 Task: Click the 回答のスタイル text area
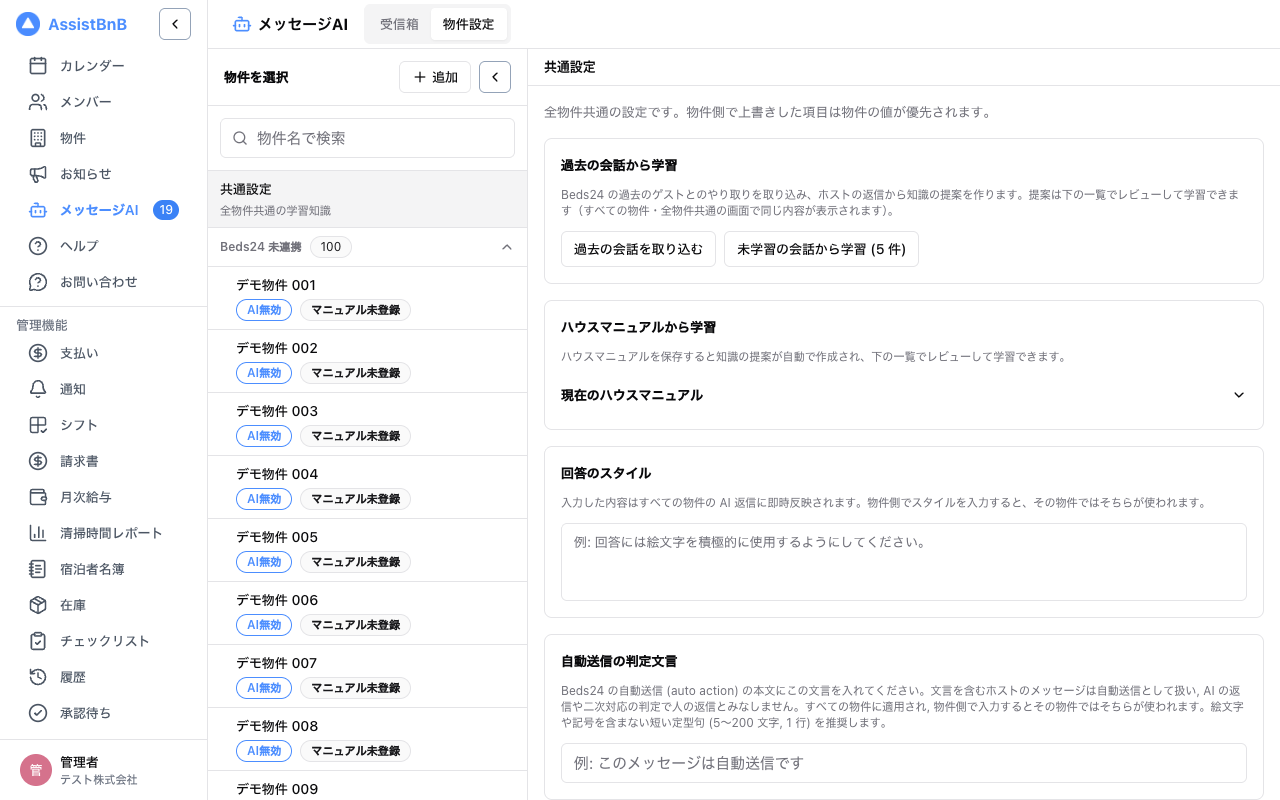click(904, 562)
